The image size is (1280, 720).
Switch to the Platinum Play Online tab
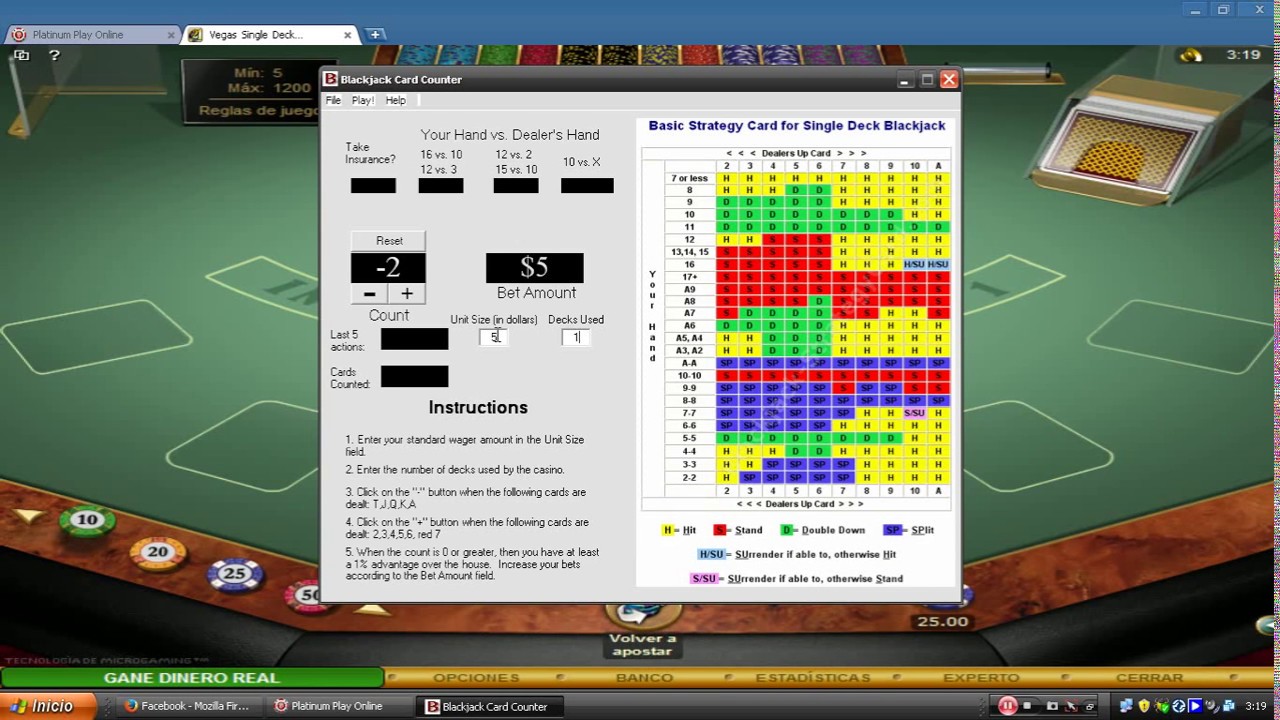click(90, 34)
